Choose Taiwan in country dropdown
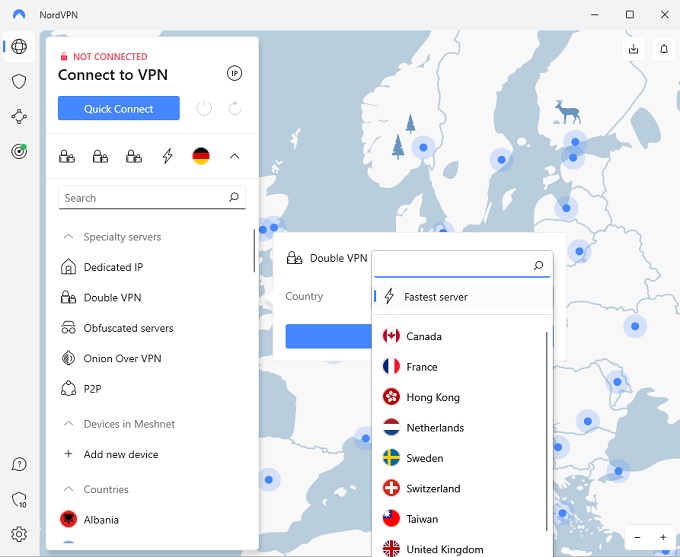680x557 pixels. click(x=460, y=519)
